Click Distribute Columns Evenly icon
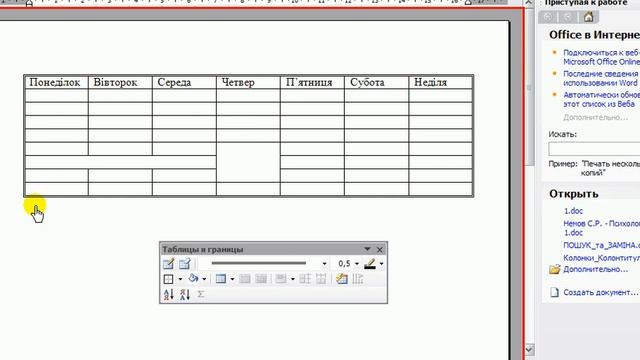 (321, 279)
